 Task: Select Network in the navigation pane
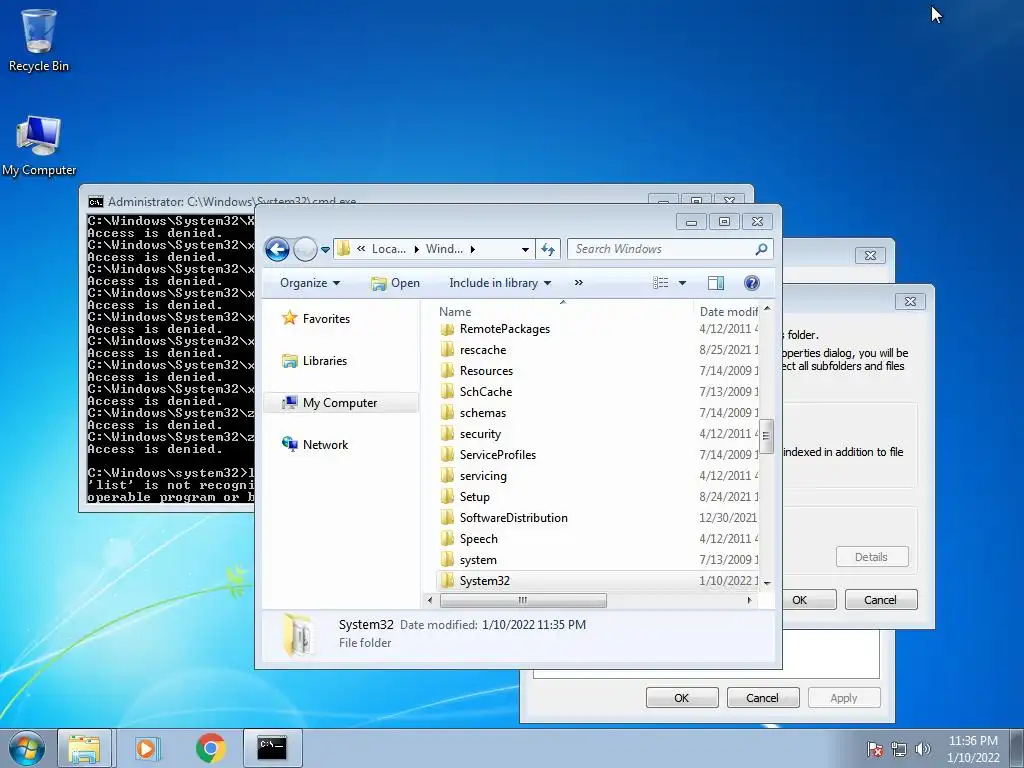pyautogui.click(x=315, y=445)
